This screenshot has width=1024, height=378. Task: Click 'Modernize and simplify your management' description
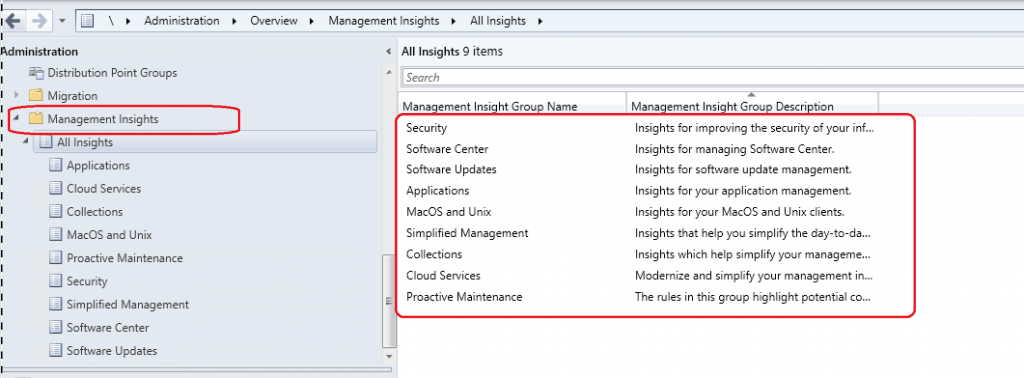(x=753, y=276)
